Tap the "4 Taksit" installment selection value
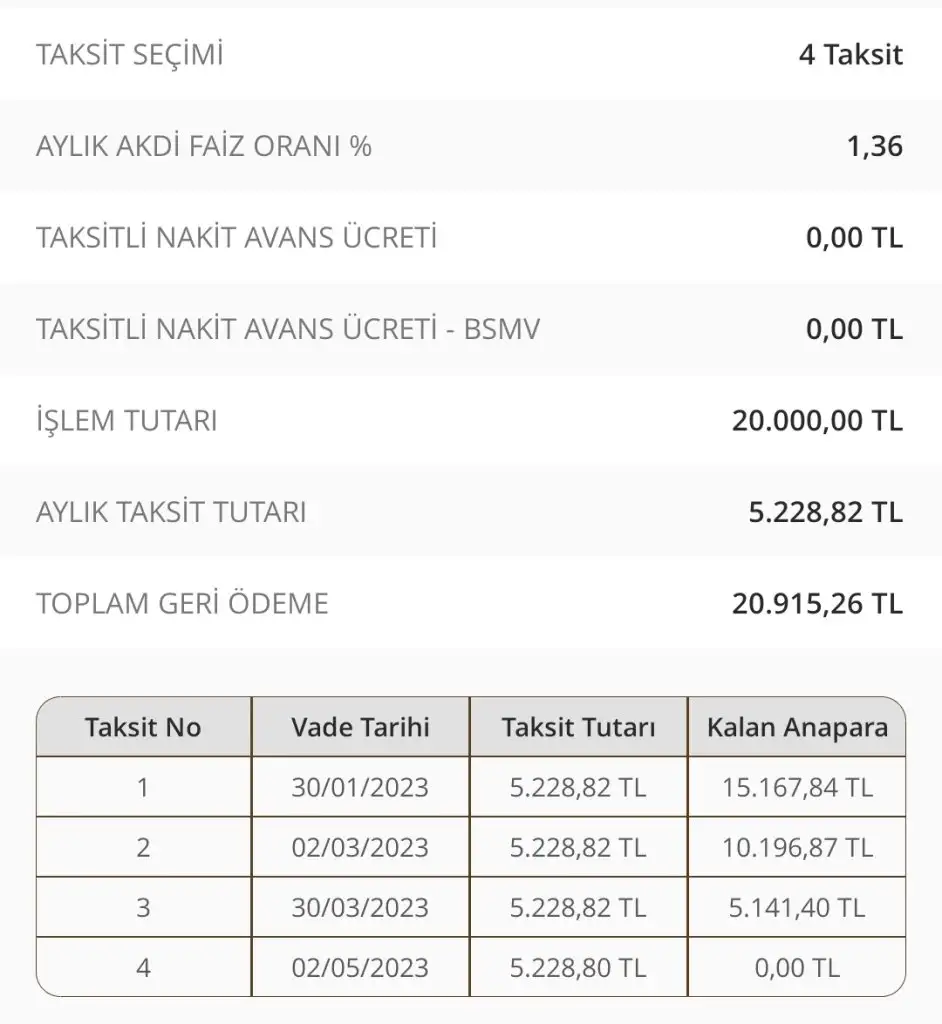 [850, 55]
